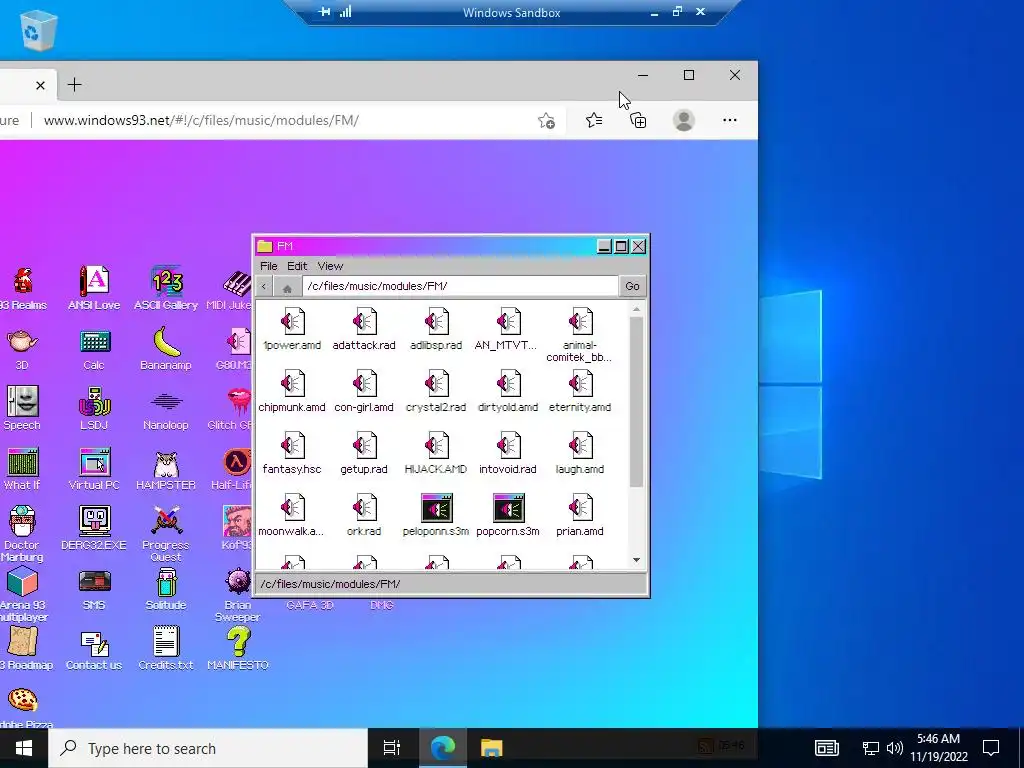The width and height of the screenshot is (1024, 768).
Task: Select prian.amd file
Action: pyautogui.click(x=579, y=515)
